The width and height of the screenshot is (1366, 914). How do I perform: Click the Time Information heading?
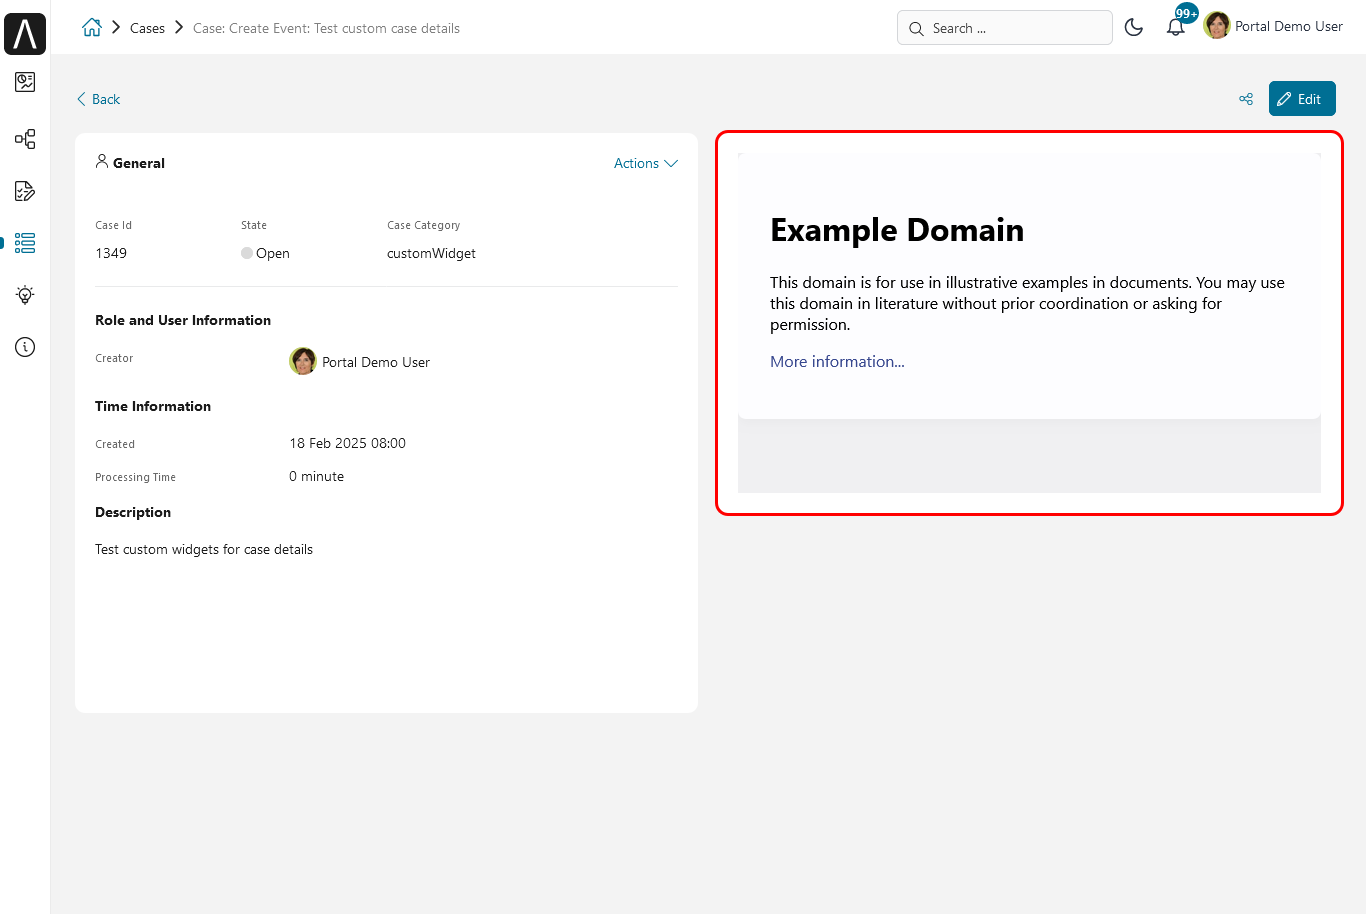[x=153, y=406]
